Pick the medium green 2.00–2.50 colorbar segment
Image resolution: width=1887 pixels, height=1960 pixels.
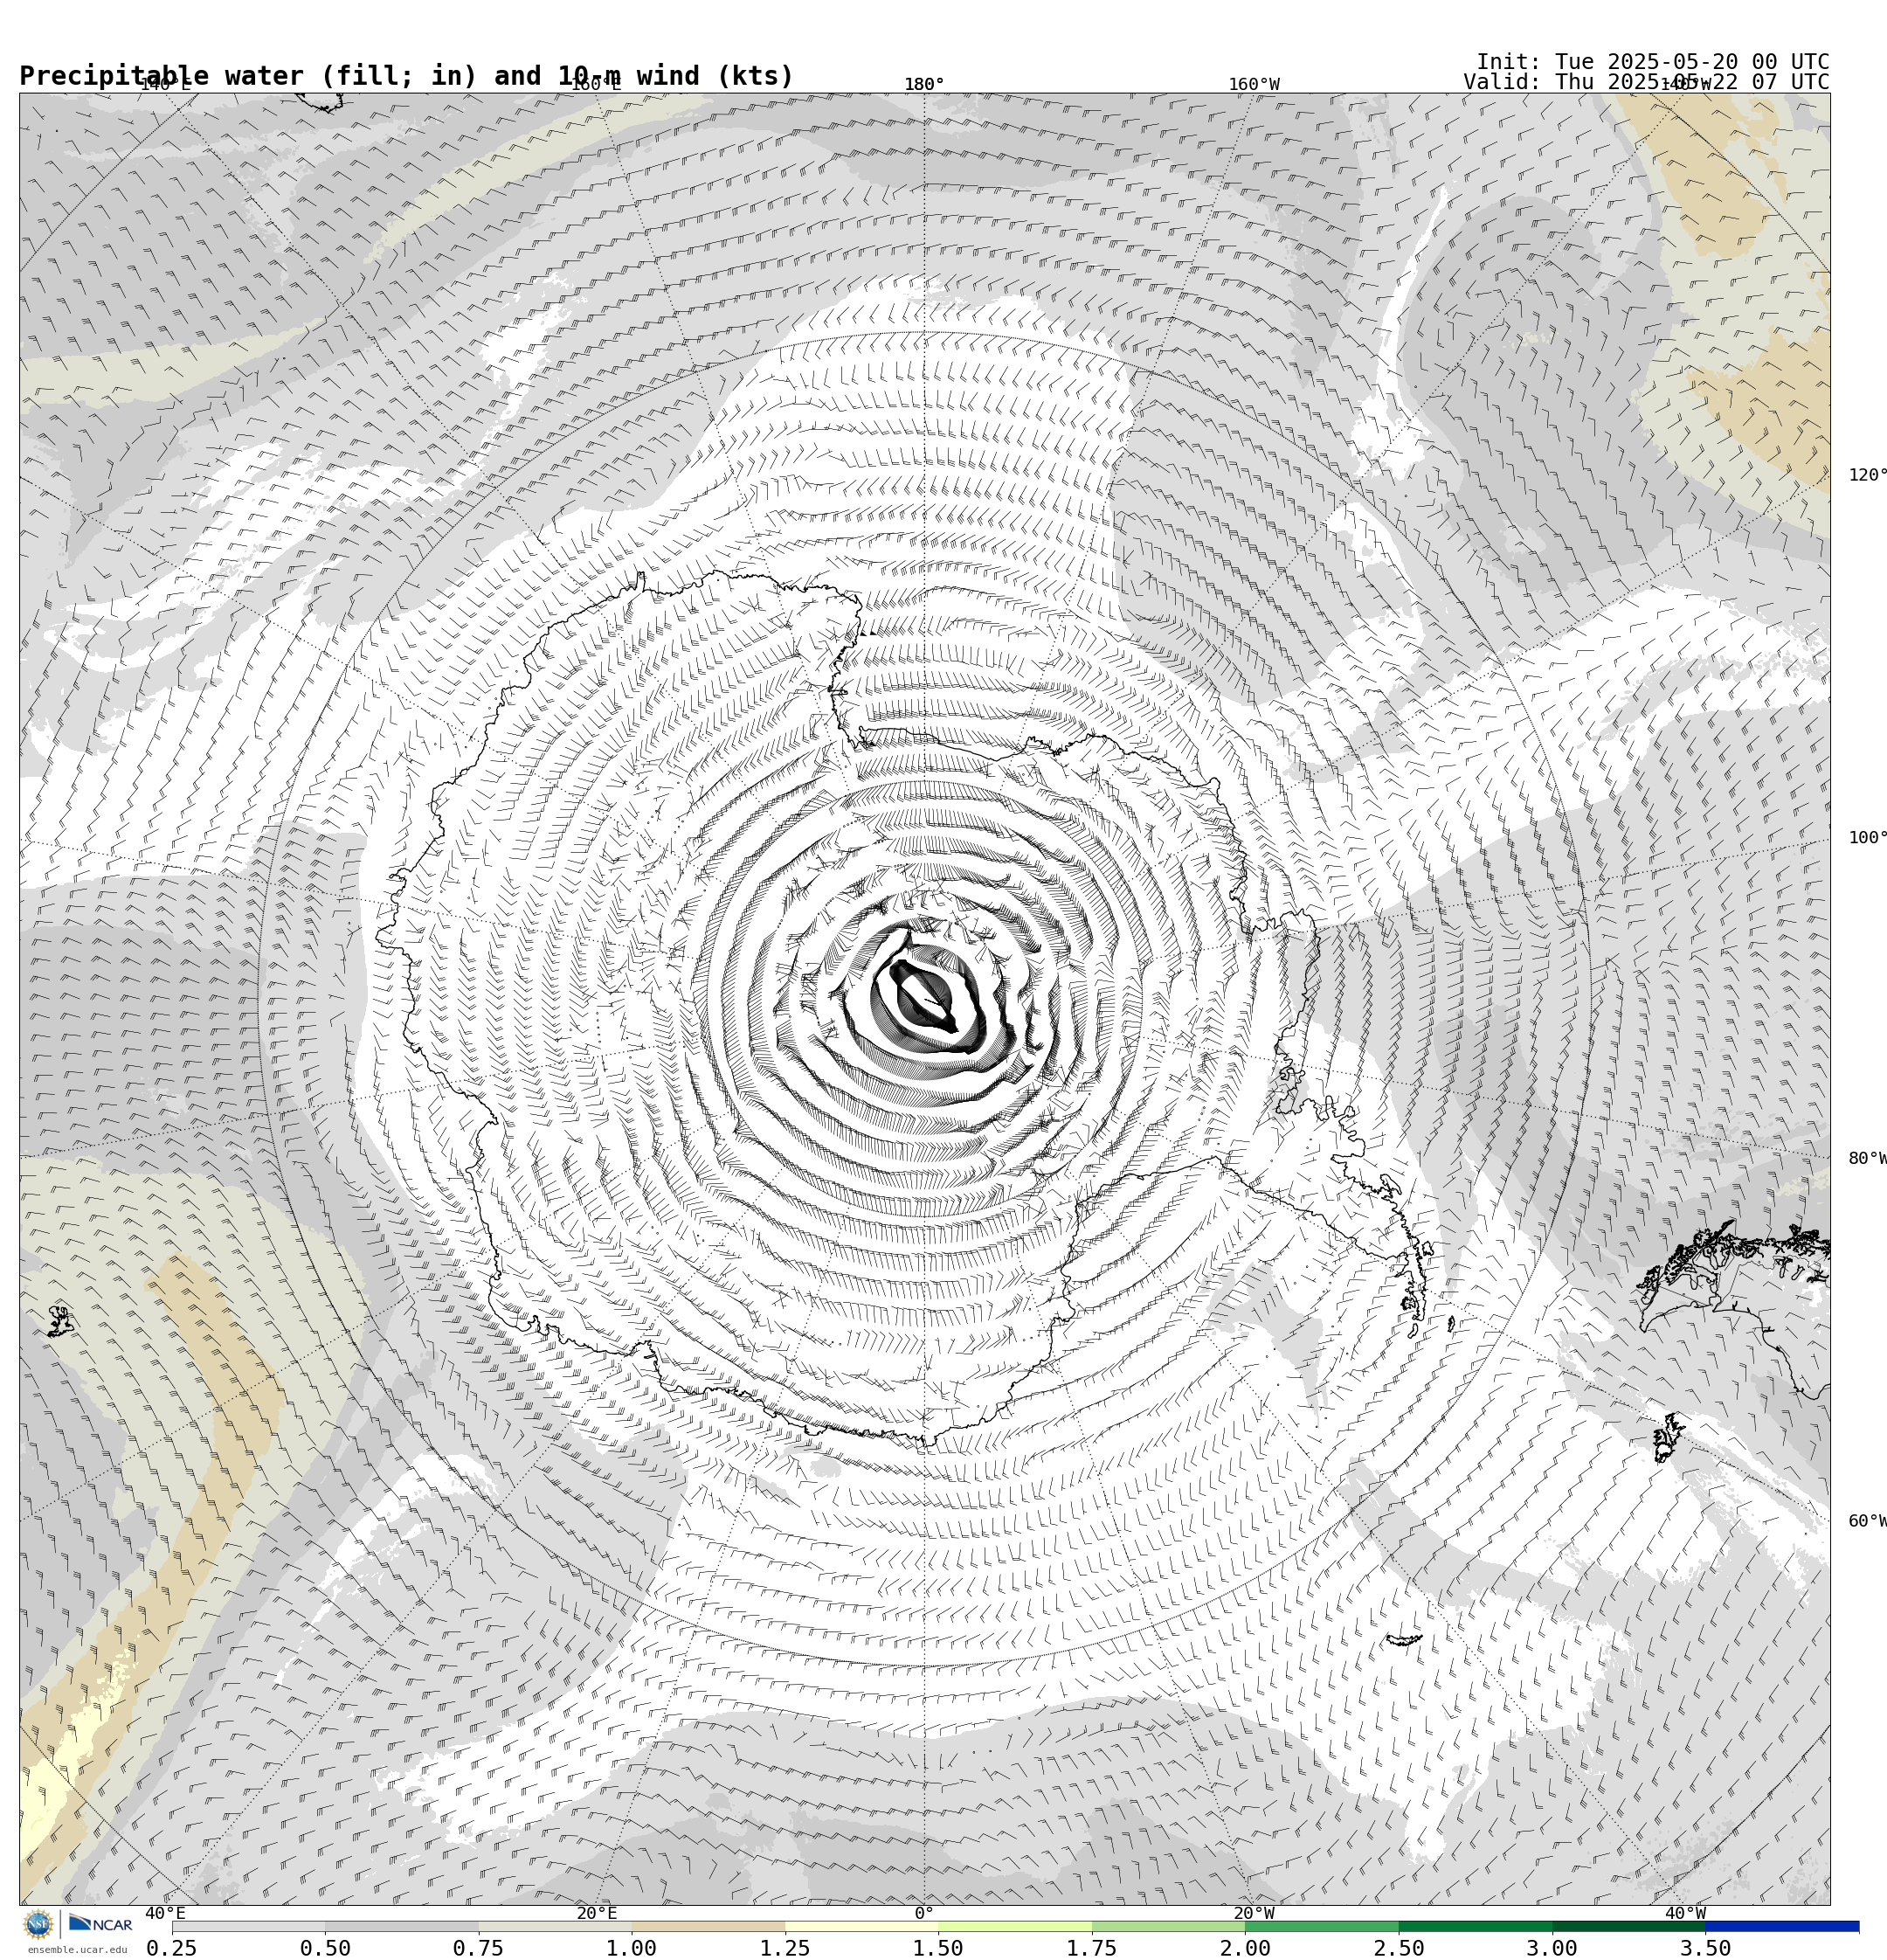pyautogui.click(x=1322, y=1926)
